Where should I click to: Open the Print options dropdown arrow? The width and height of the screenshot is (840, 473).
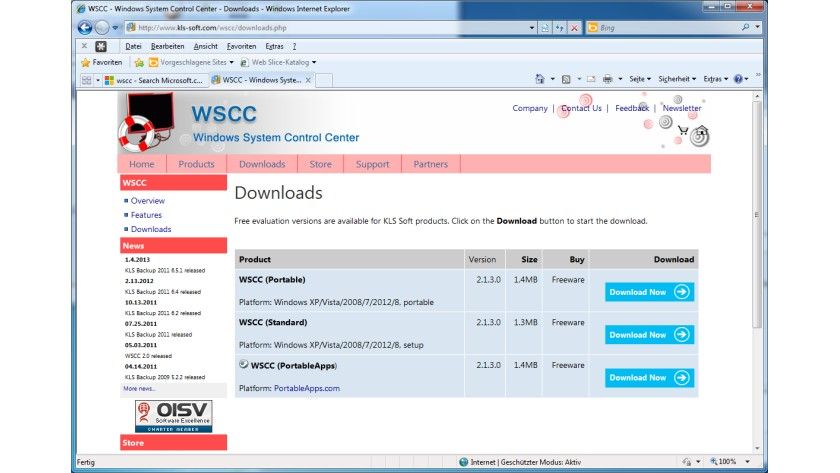tap(620, 79)
